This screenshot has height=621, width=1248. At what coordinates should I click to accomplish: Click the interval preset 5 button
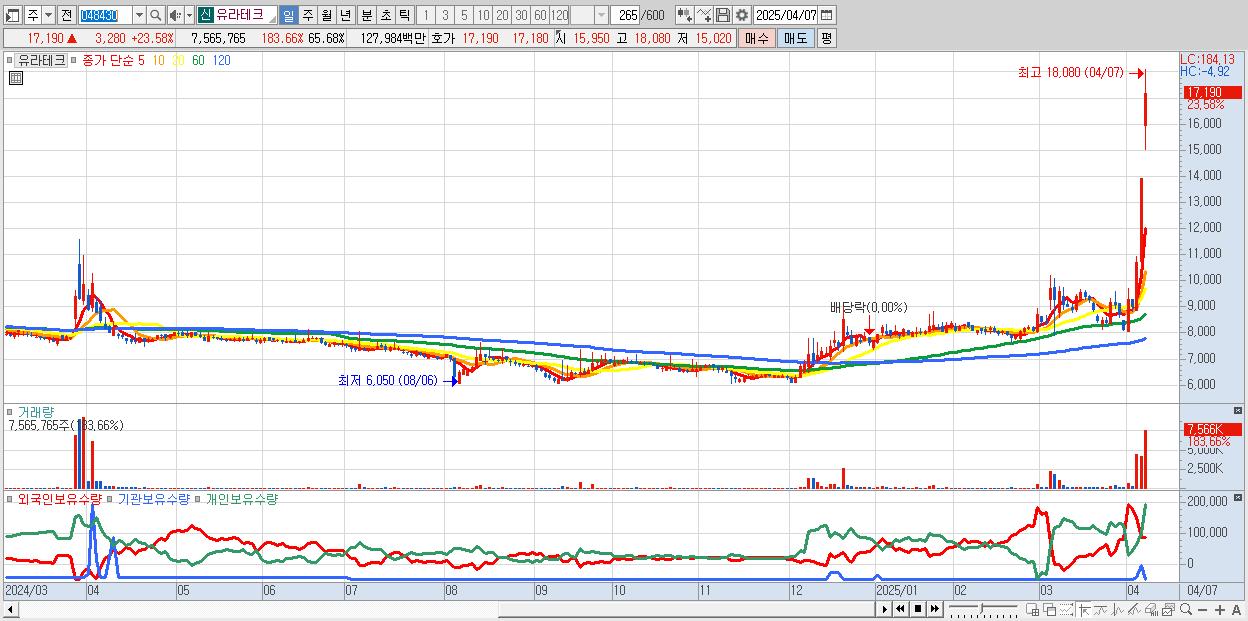coord(464,15)
